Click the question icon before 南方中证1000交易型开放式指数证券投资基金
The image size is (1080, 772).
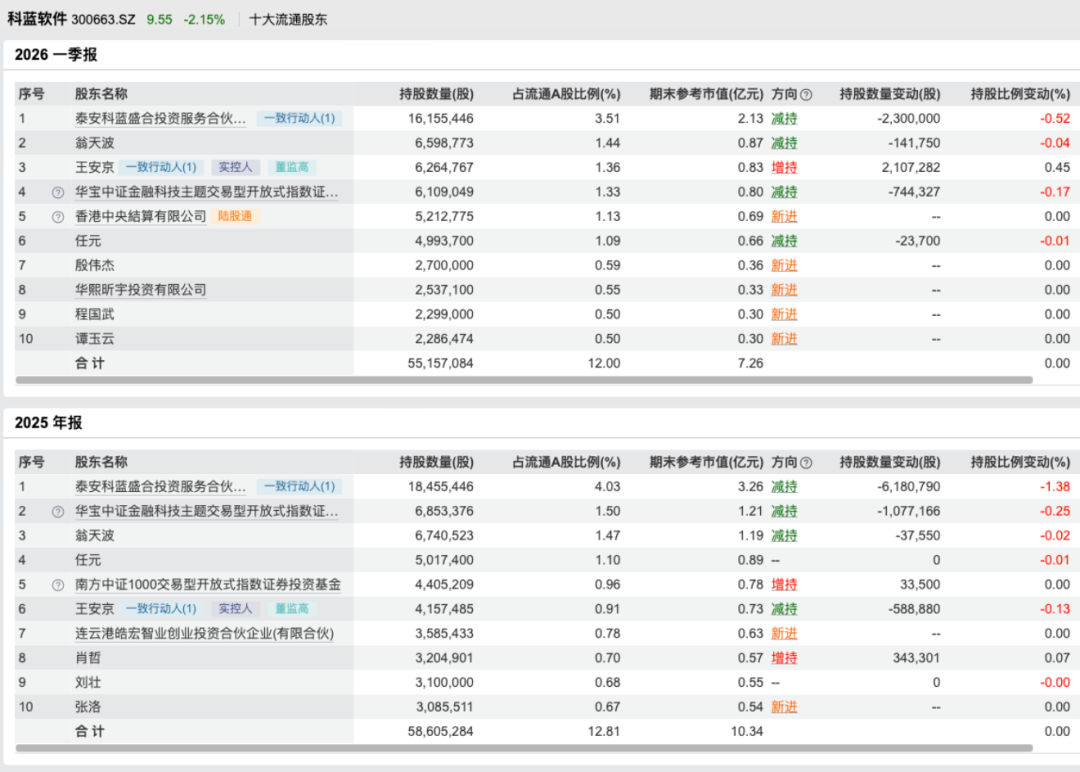coord(58,585)
